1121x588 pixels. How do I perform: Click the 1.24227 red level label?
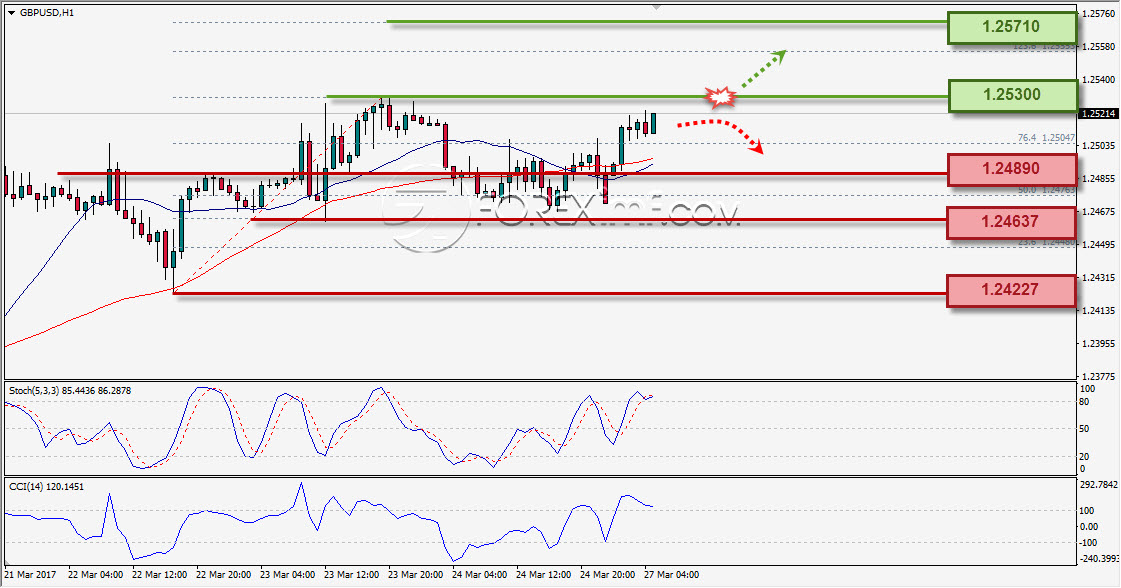pyautogui.click(x=1011, y=290)
